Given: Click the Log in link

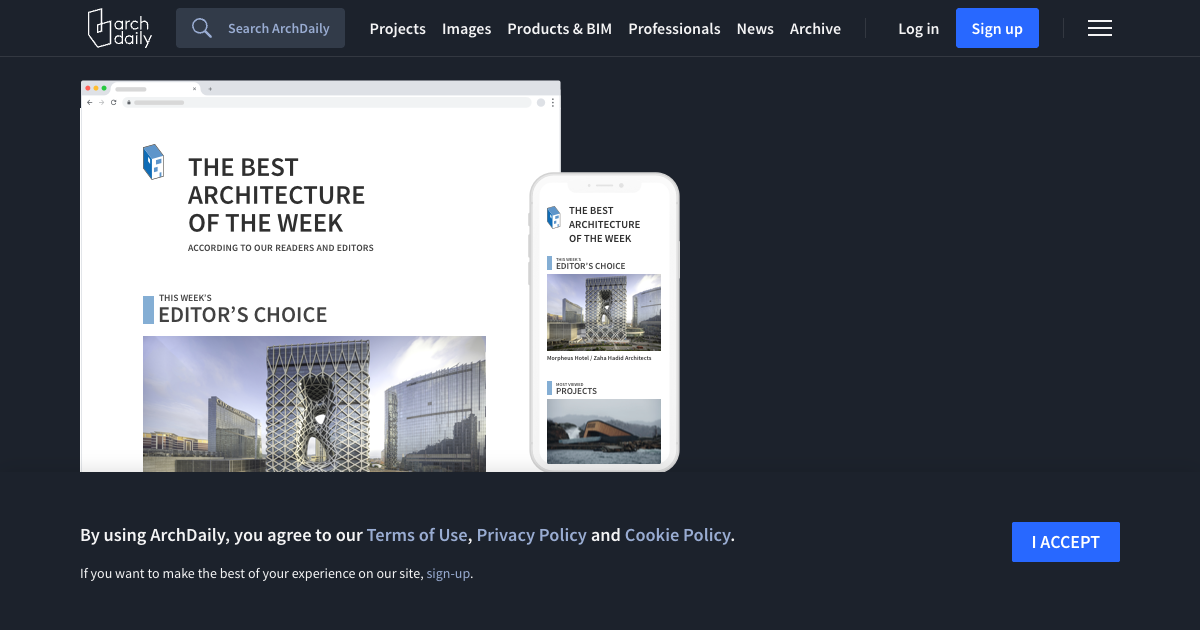Looking at the screenshot, I should pyautogui.click(x=918, y=28).
